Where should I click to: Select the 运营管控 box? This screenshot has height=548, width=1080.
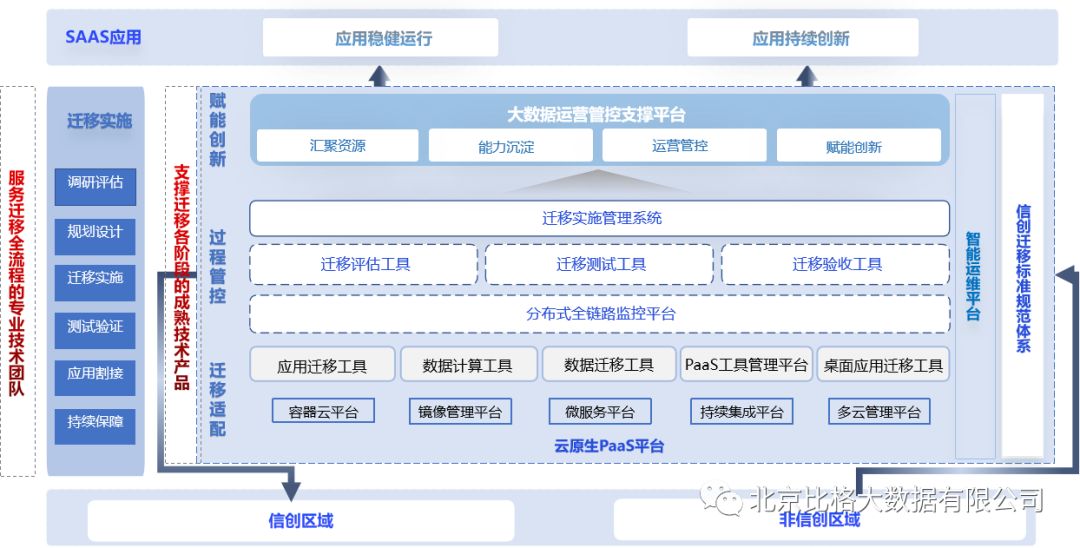point(685,146)
